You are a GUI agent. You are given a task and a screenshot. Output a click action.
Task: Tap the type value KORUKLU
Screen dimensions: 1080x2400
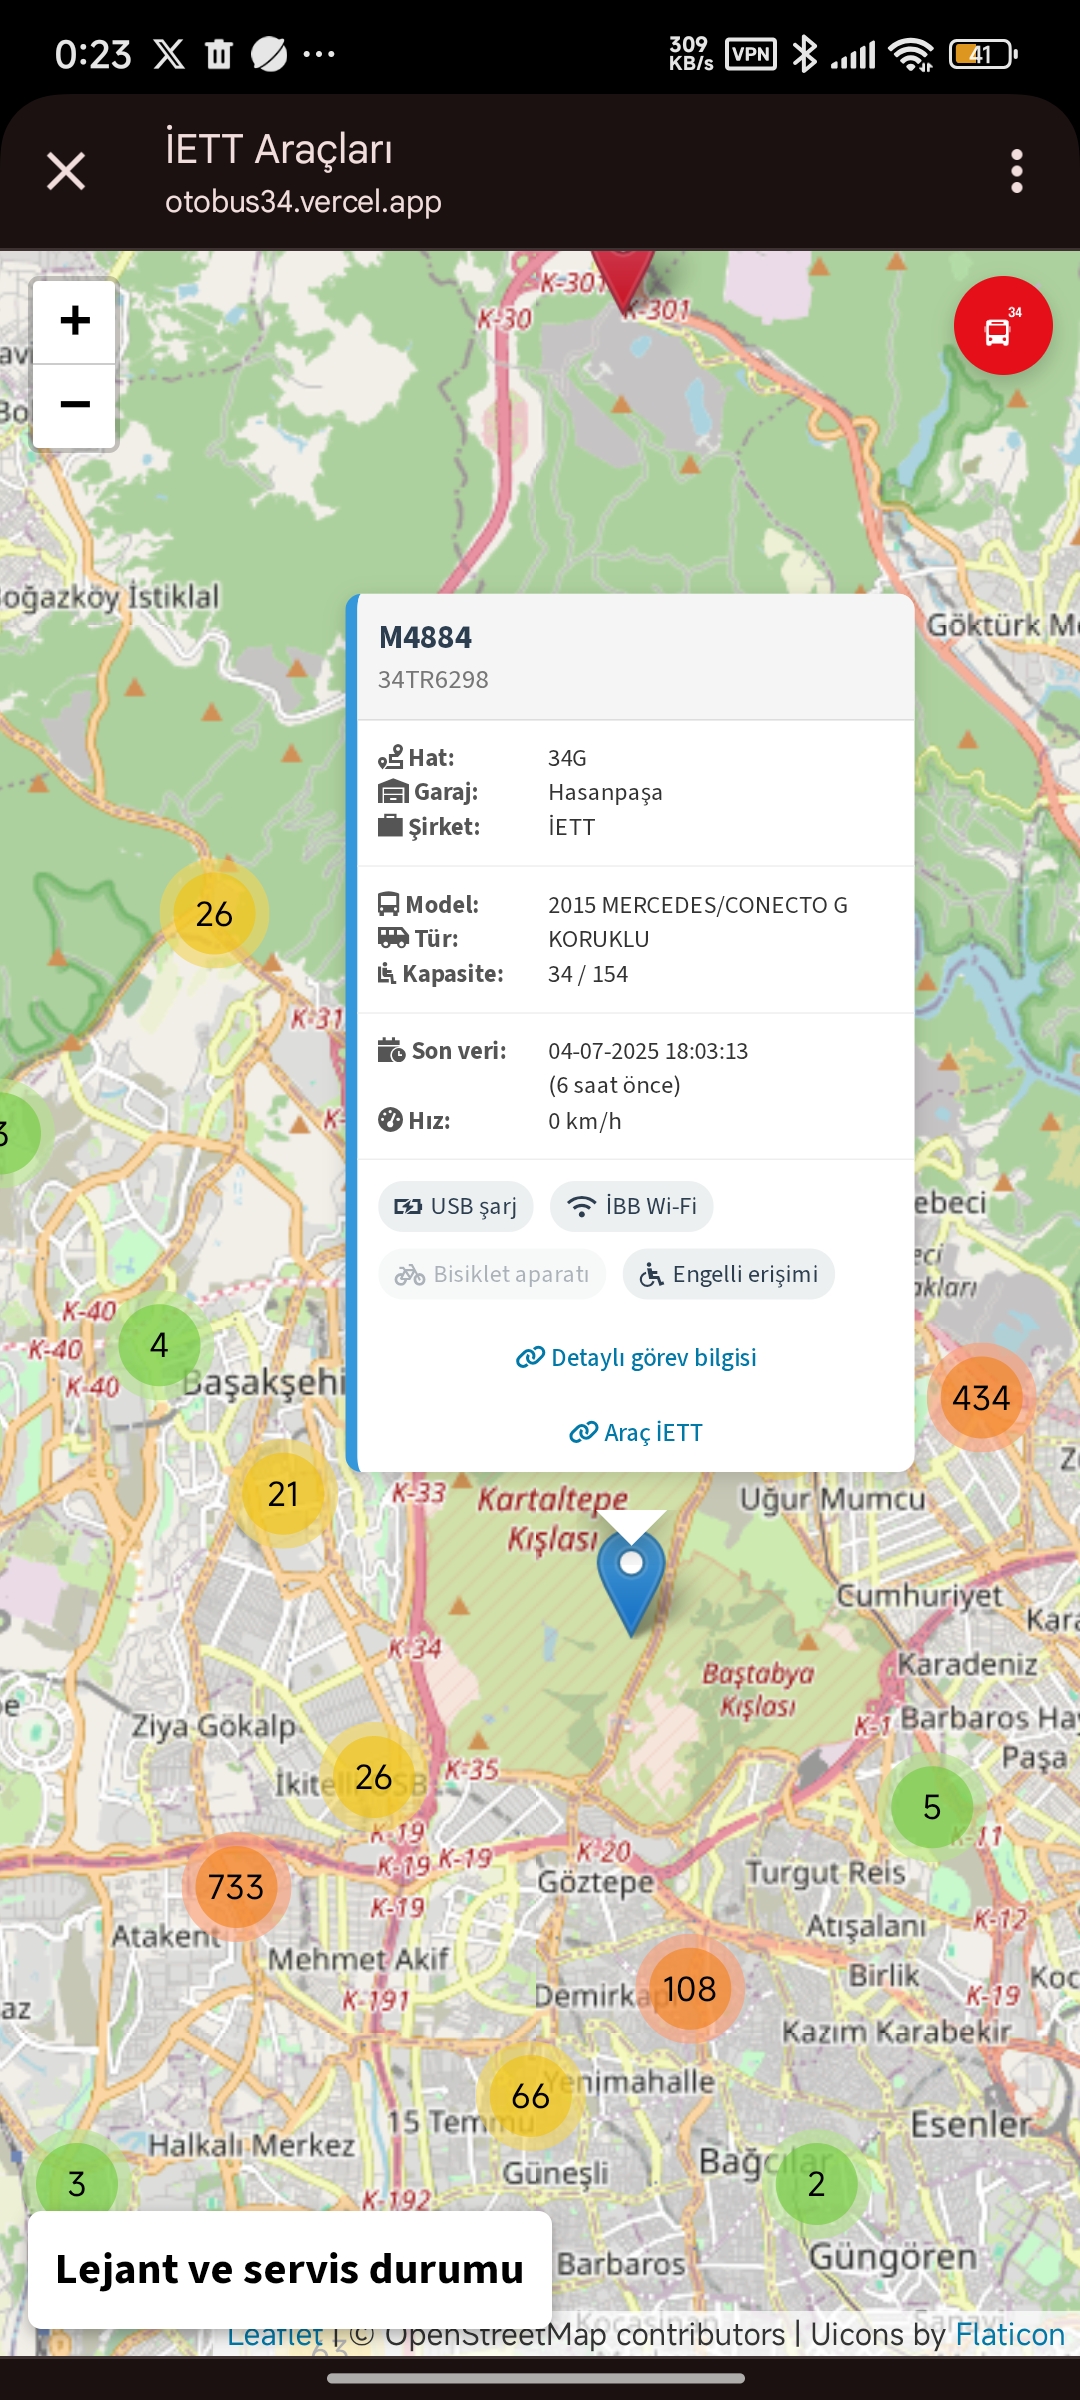(x=599, y=939)
